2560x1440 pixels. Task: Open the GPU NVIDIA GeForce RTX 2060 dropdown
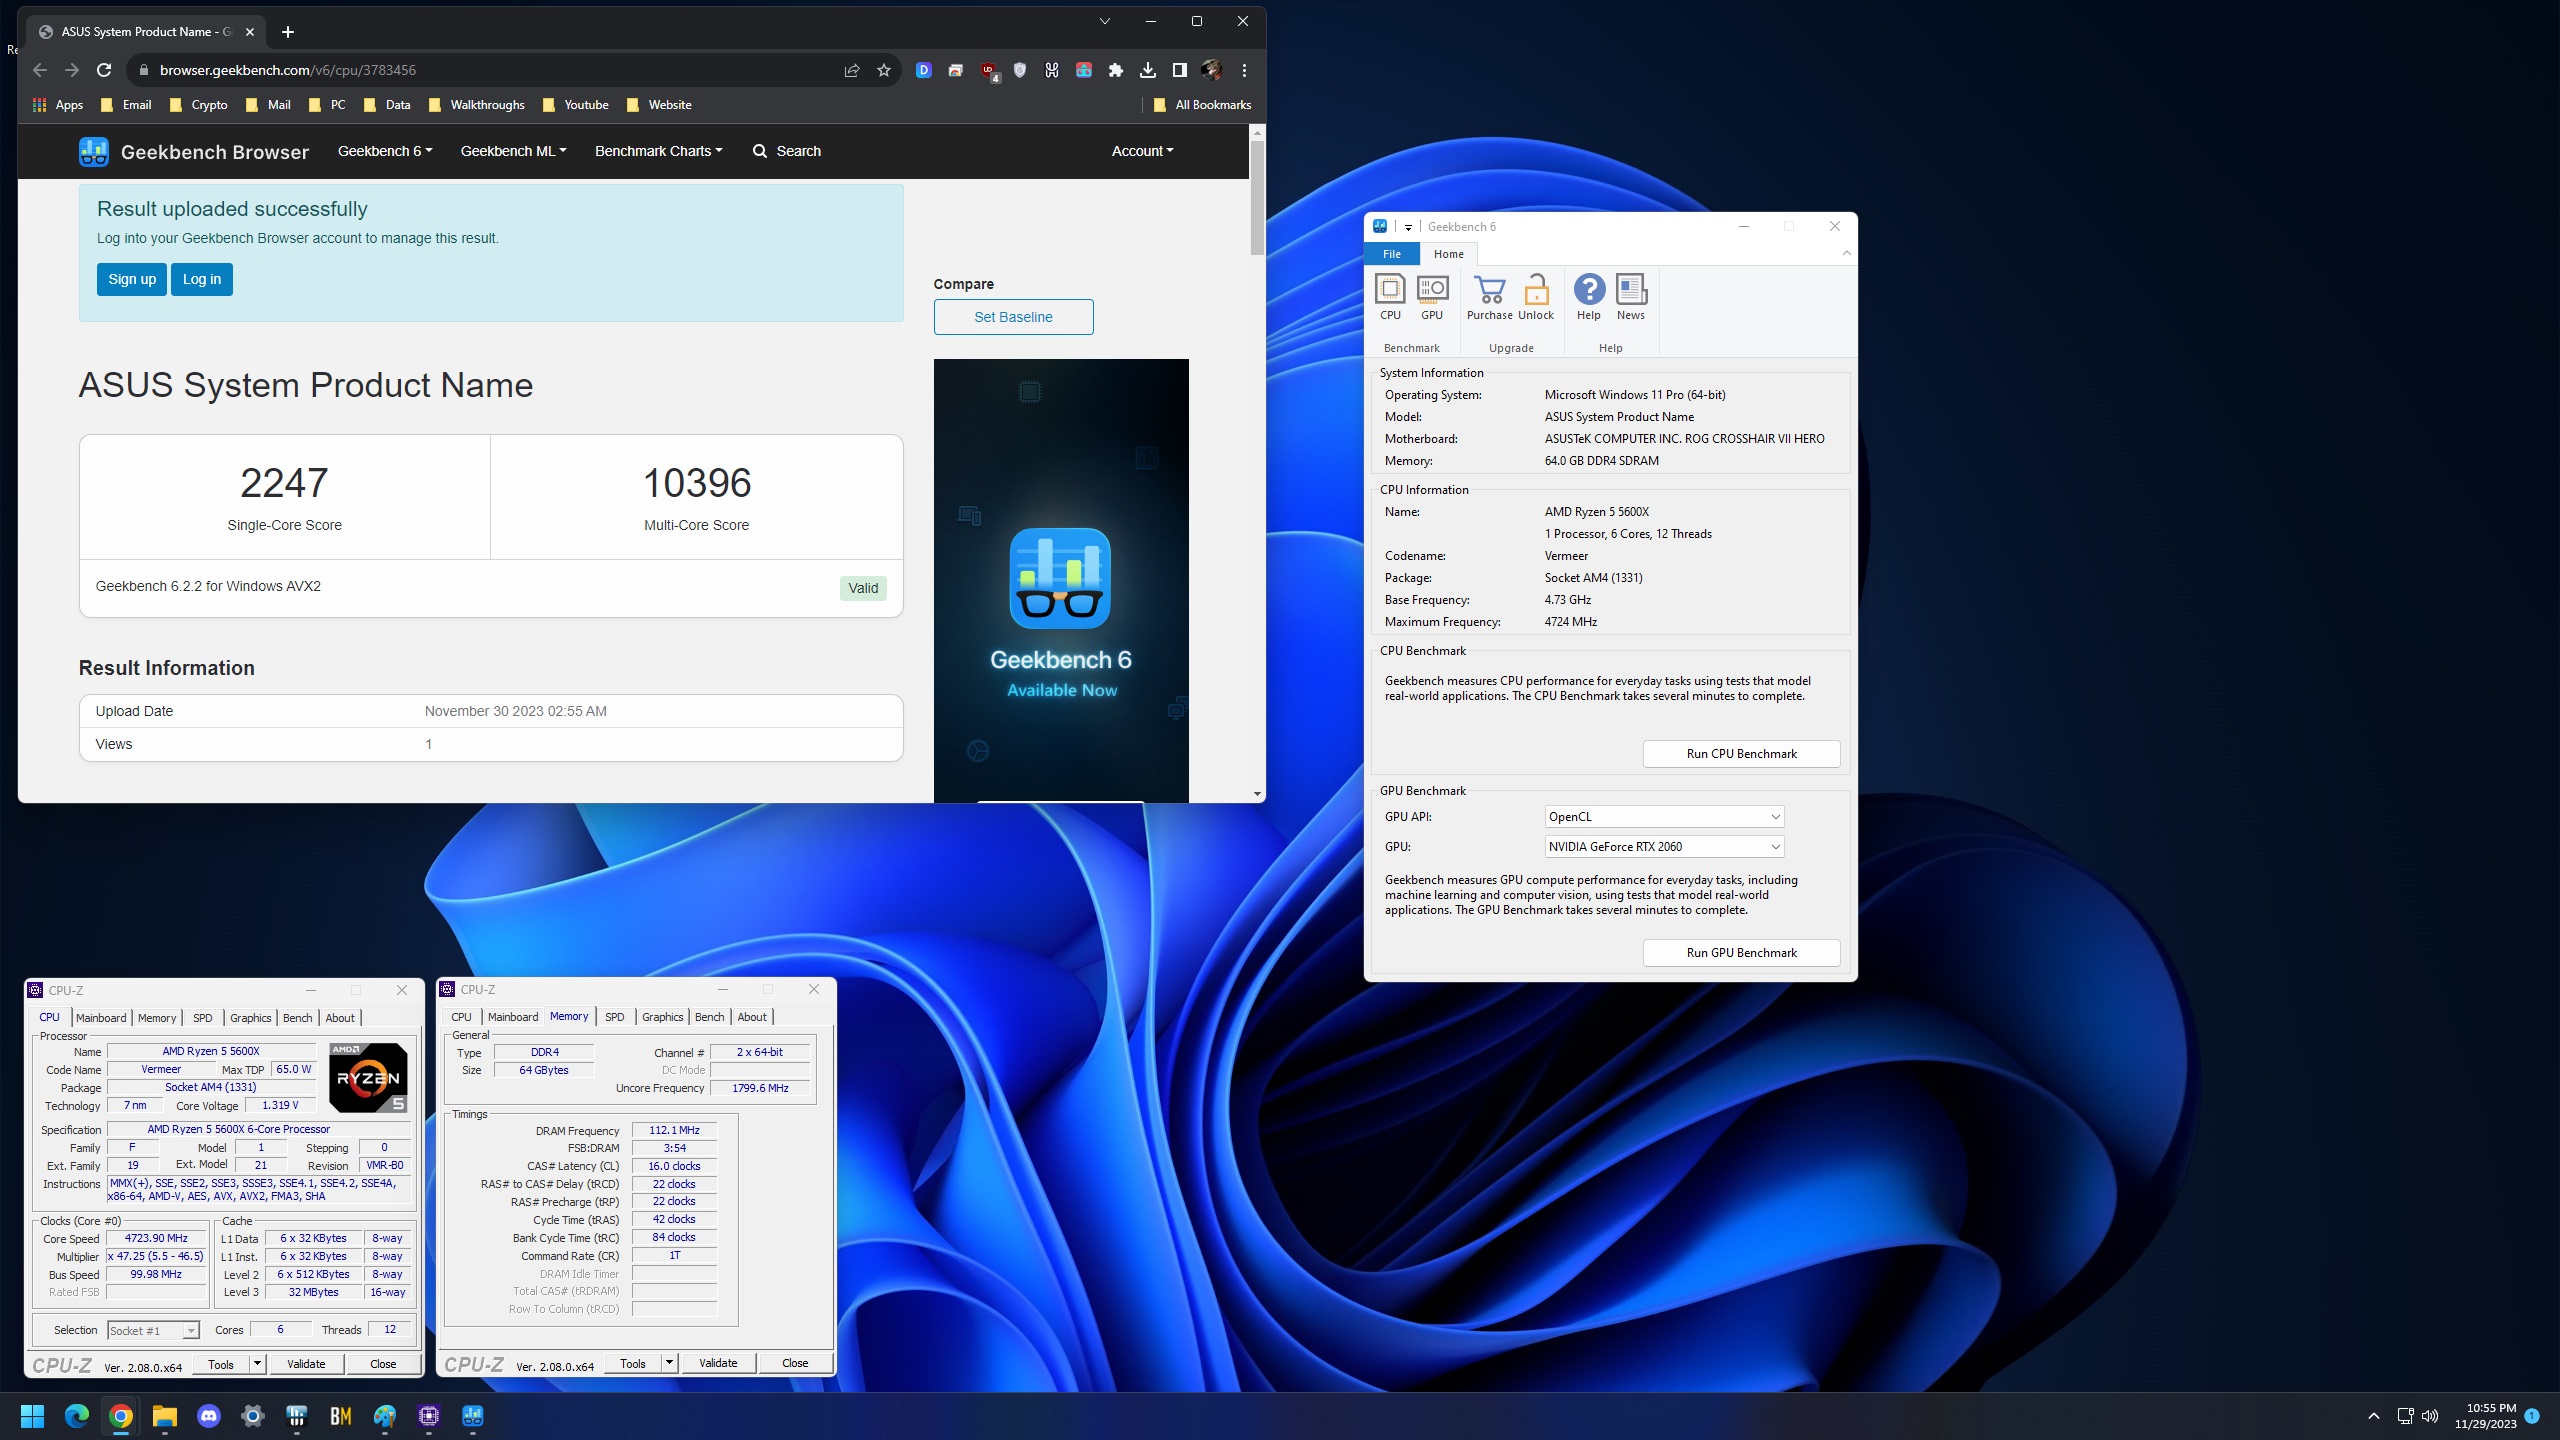pyautogui.click(x=1664, y=847)
